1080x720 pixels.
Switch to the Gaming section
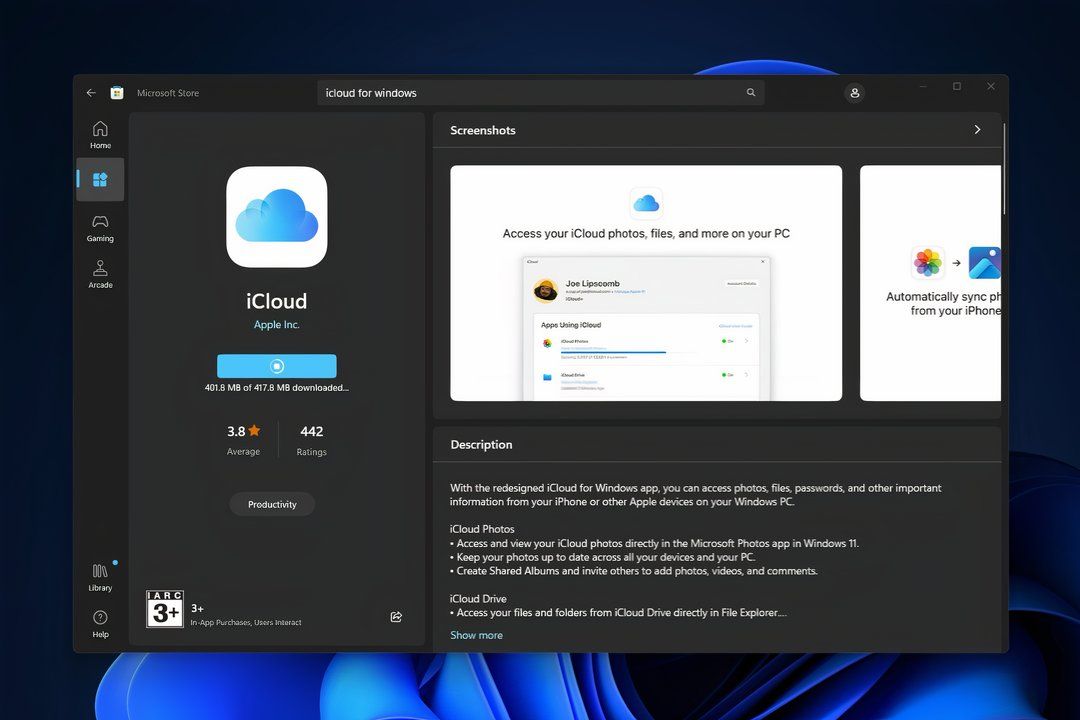(x=100, y=228)
